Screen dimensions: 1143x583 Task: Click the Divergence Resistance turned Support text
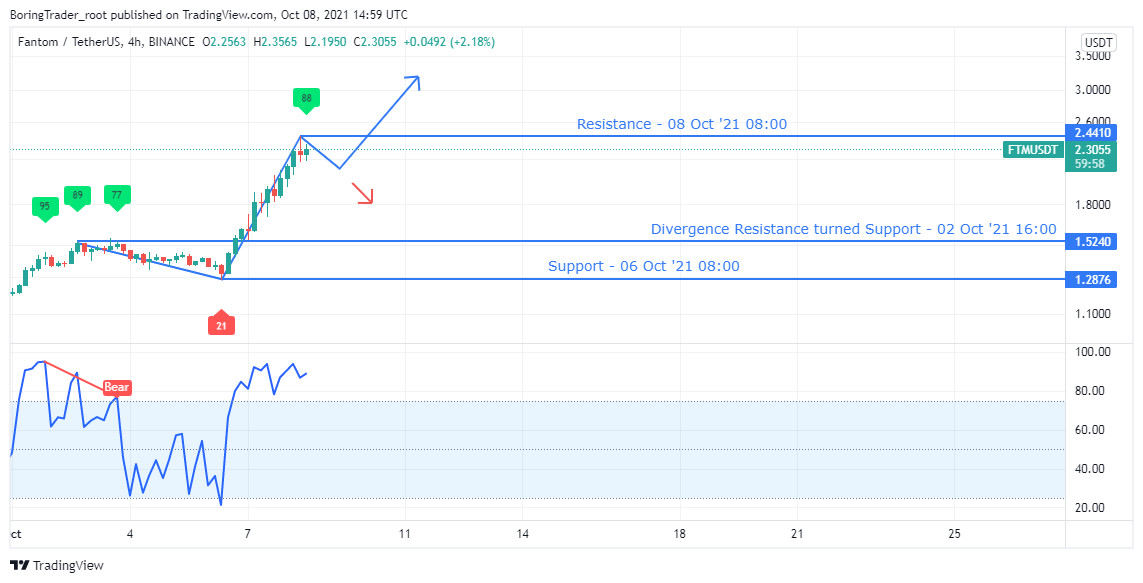click(x=854, y=229)
